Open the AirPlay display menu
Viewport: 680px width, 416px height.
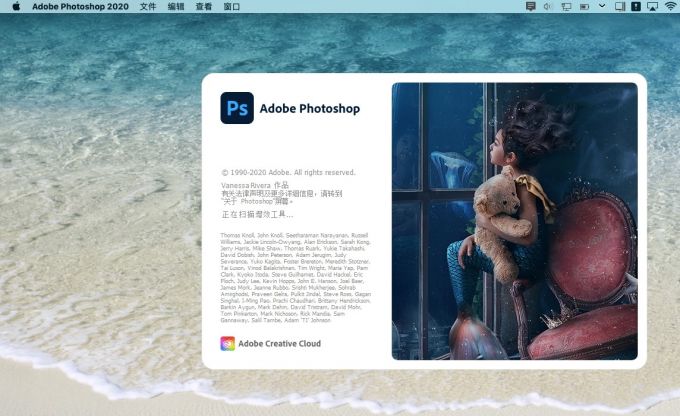(x=652, y=7)
